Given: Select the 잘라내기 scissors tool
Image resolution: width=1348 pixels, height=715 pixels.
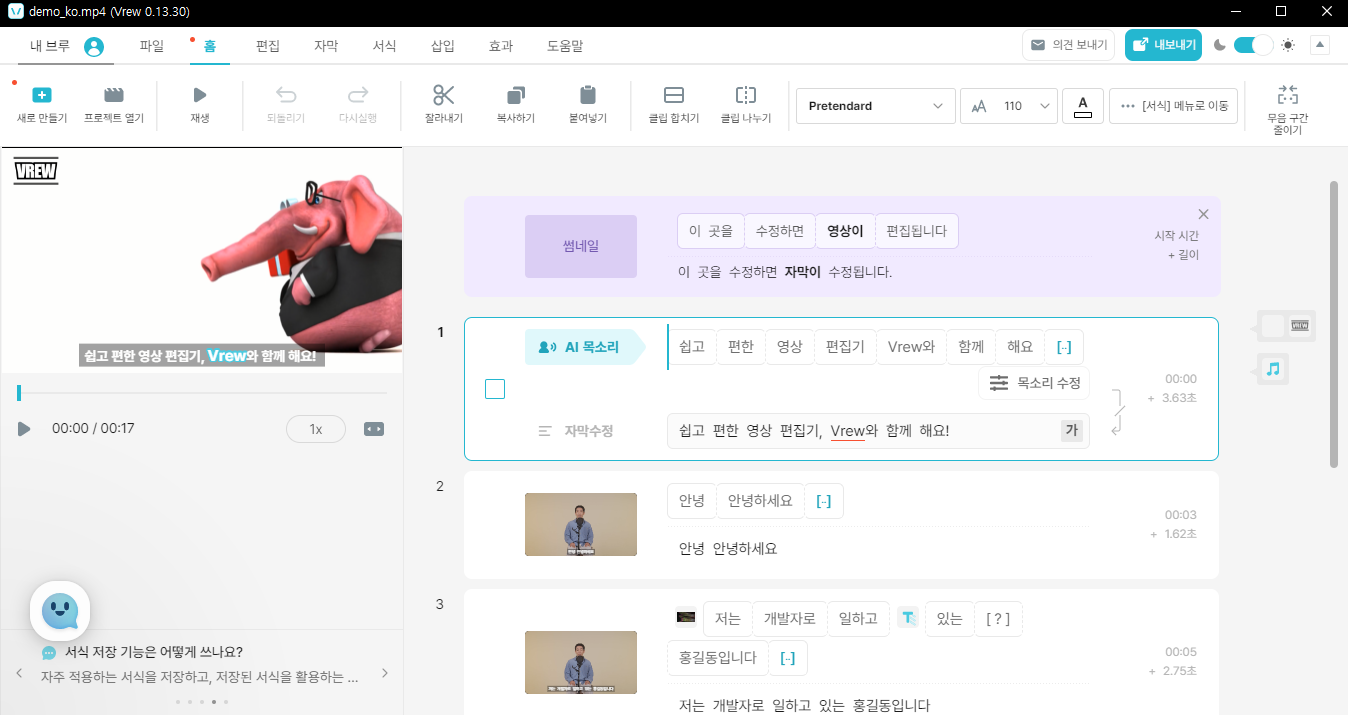Looking at the screenshot, I should 444,95.
